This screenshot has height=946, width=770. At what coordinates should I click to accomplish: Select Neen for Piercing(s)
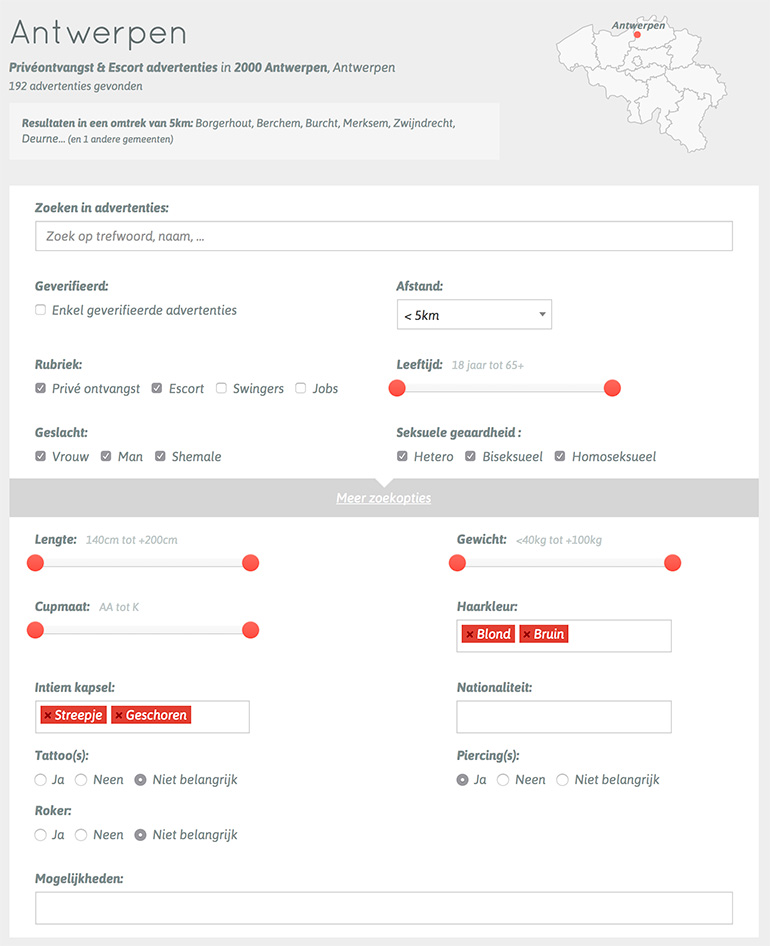(503, 779)
